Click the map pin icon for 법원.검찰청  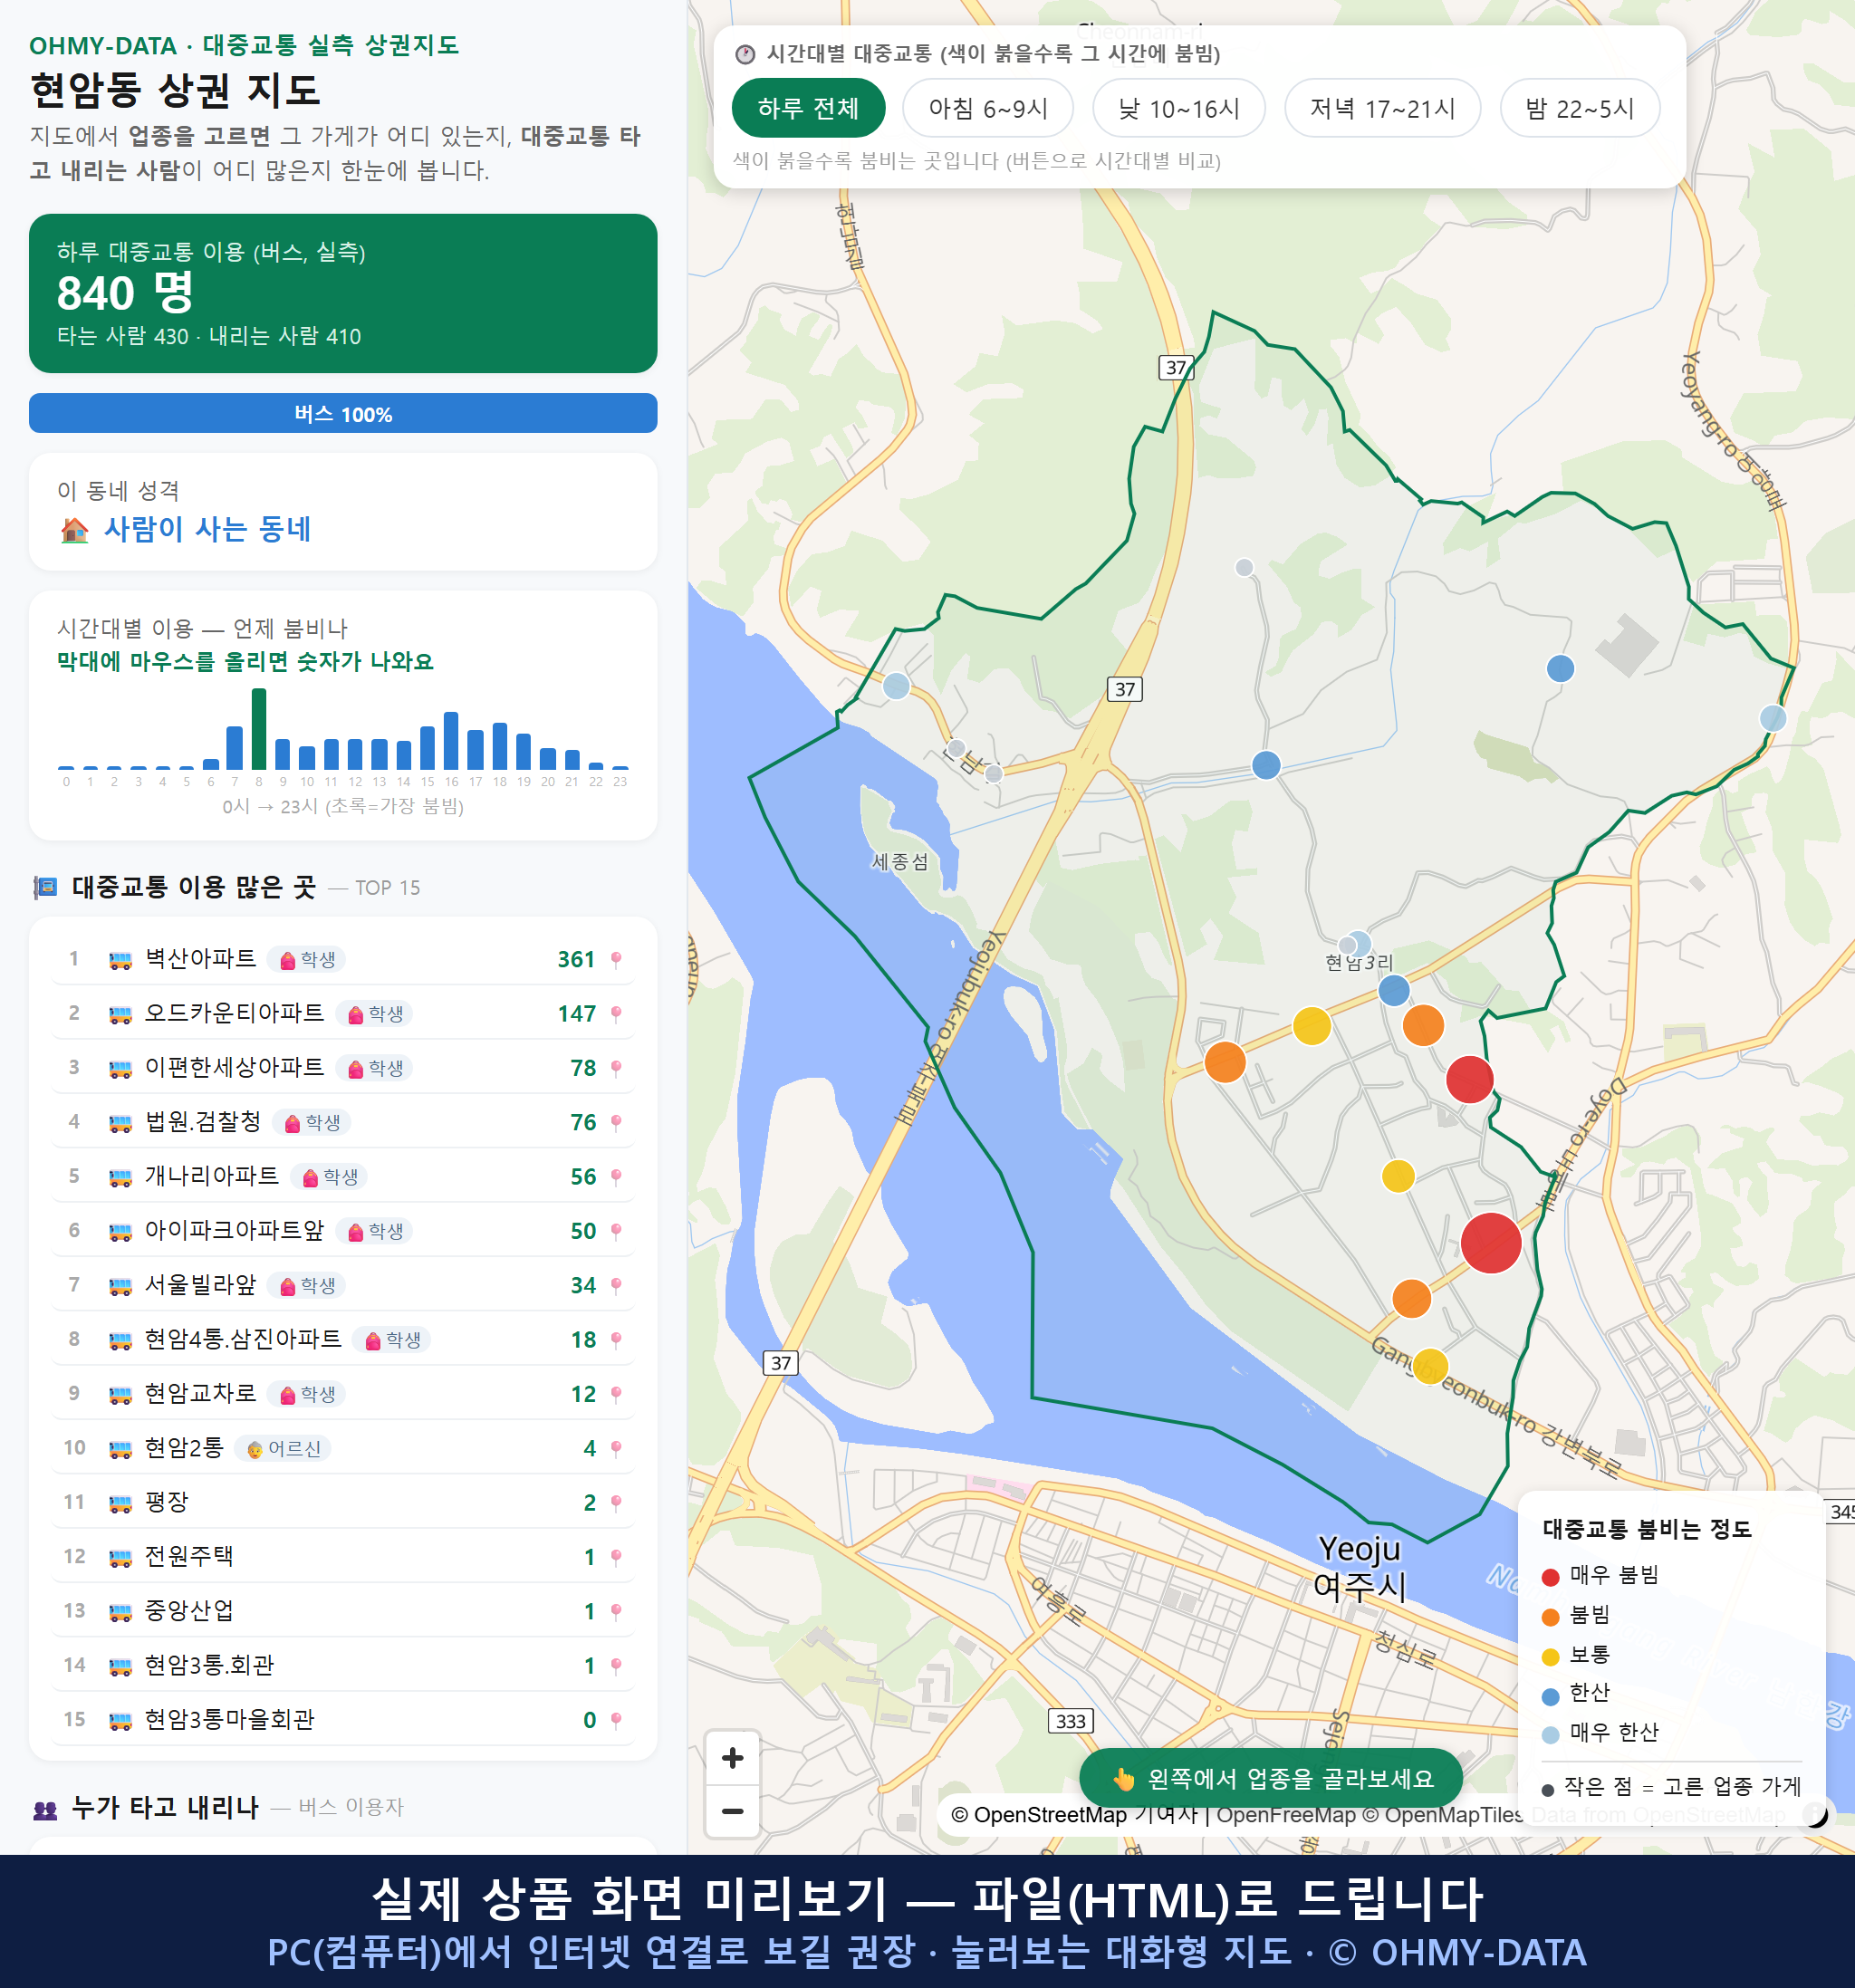(x=616, y=1123)
